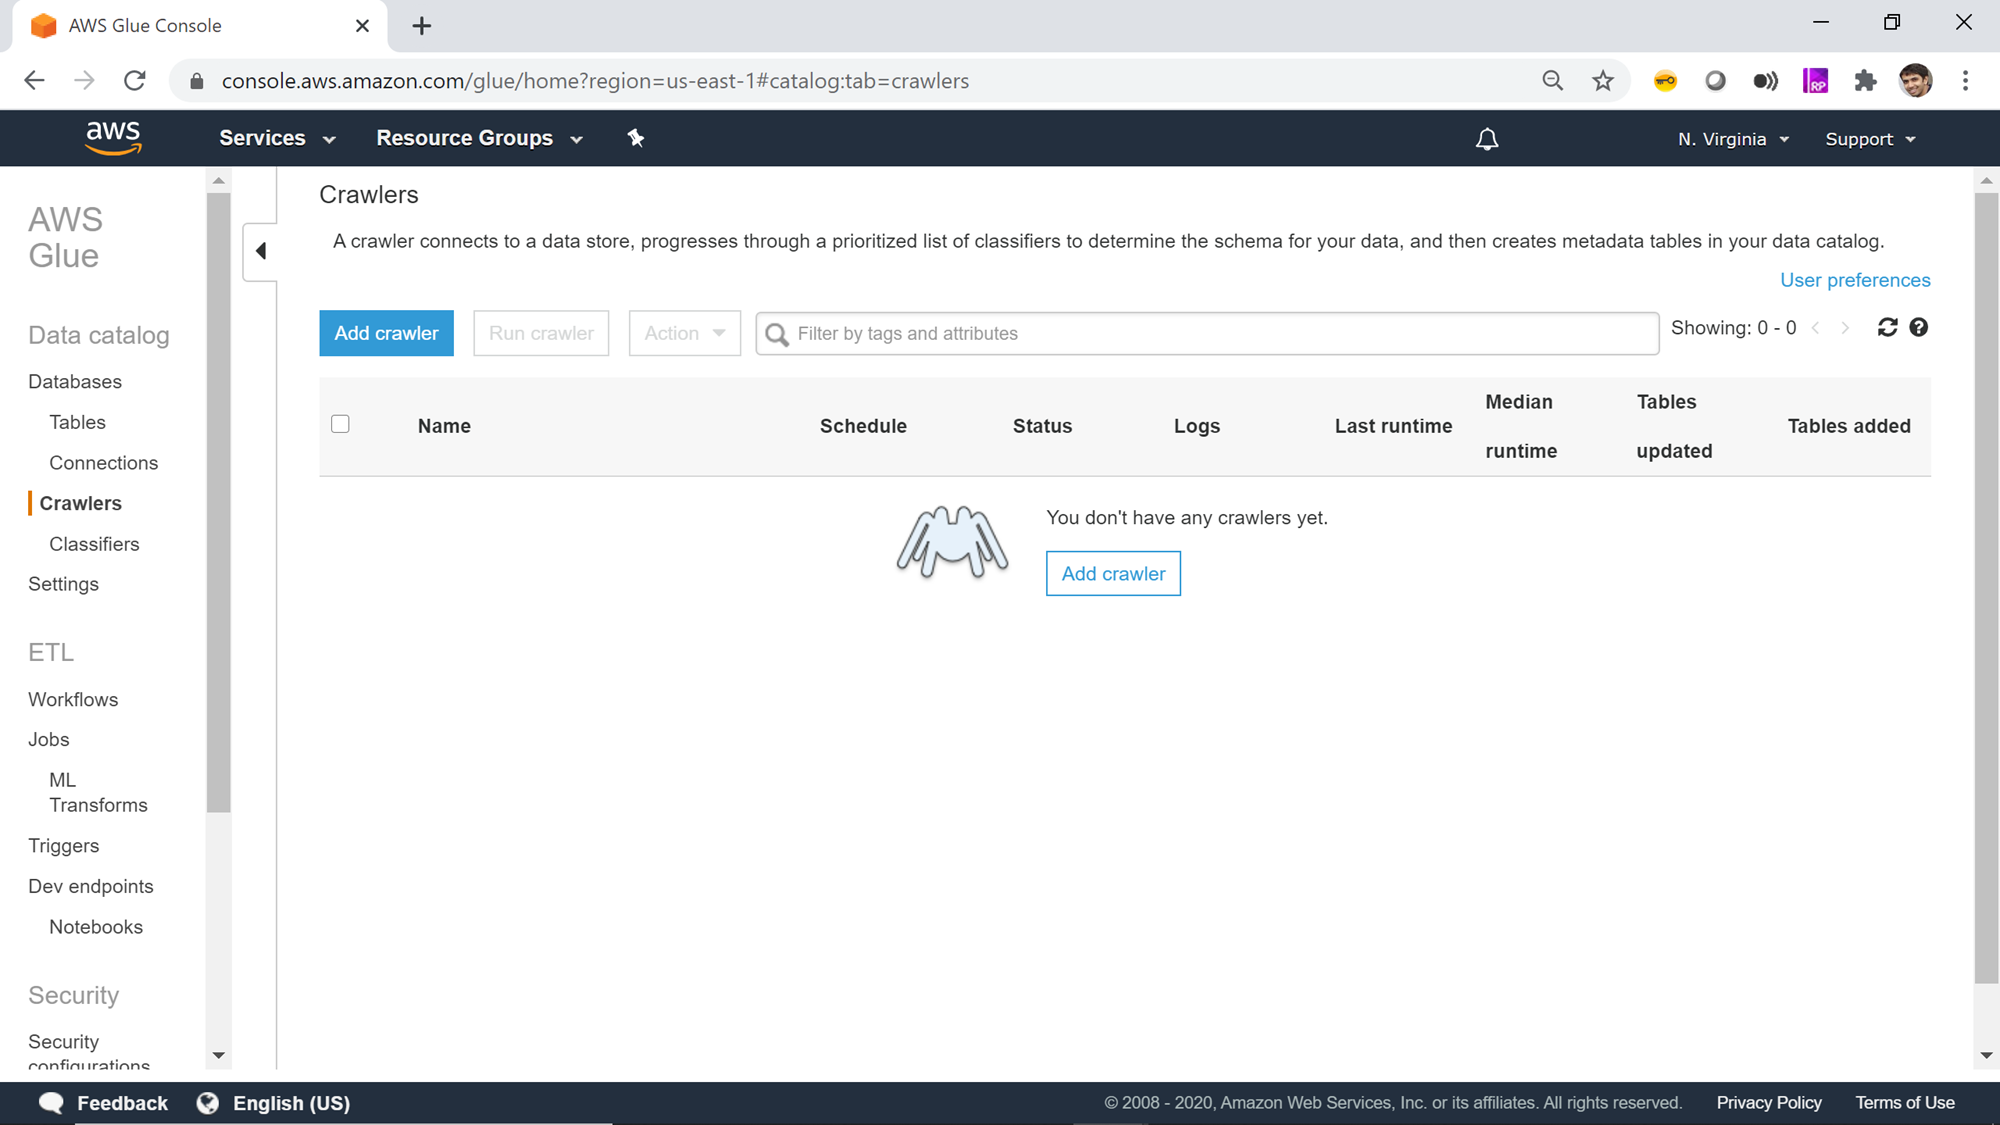Open the User preferences link
The height and width of the screenshot is (1125, 2000).
1854,280
